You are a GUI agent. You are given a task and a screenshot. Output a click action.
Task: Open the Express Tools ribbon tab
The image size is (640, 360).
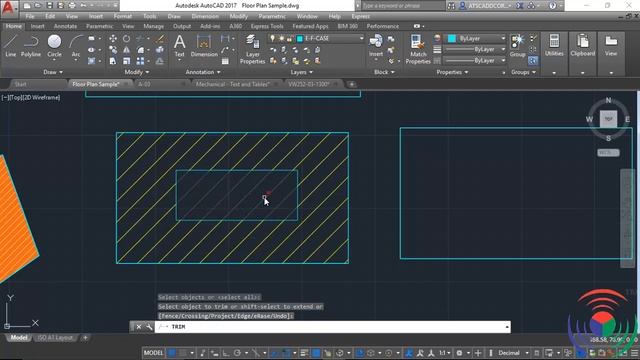(x=267, y=26)
